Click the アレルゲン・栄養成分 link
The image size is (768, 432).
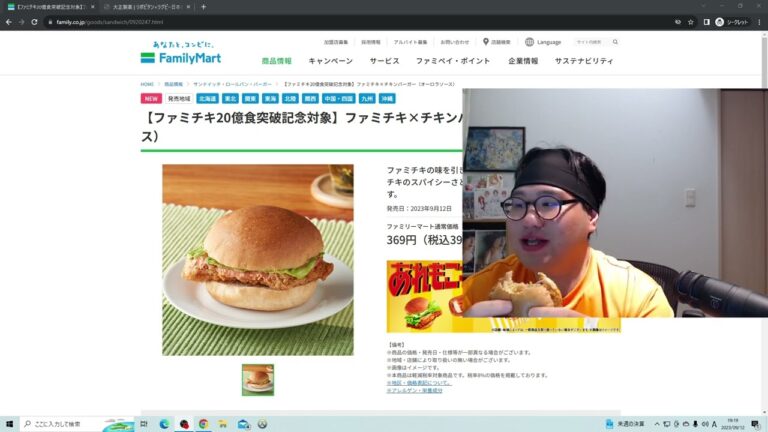click(414, 390)
